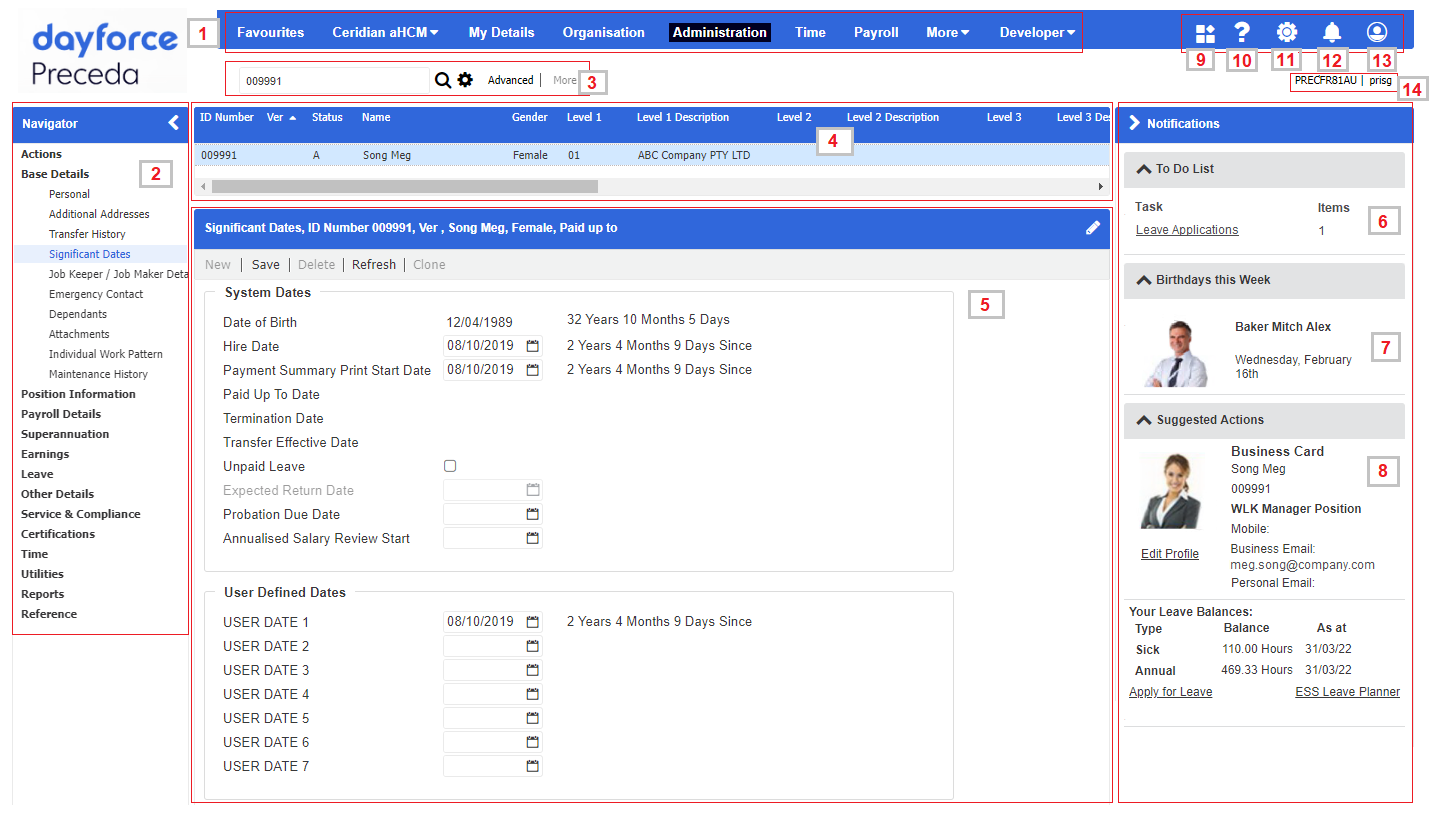Open the Ceridian aHCM dropdown menu
This screenshot has height=815, width=1453.
pyautogui.click(x=385, y=32)
